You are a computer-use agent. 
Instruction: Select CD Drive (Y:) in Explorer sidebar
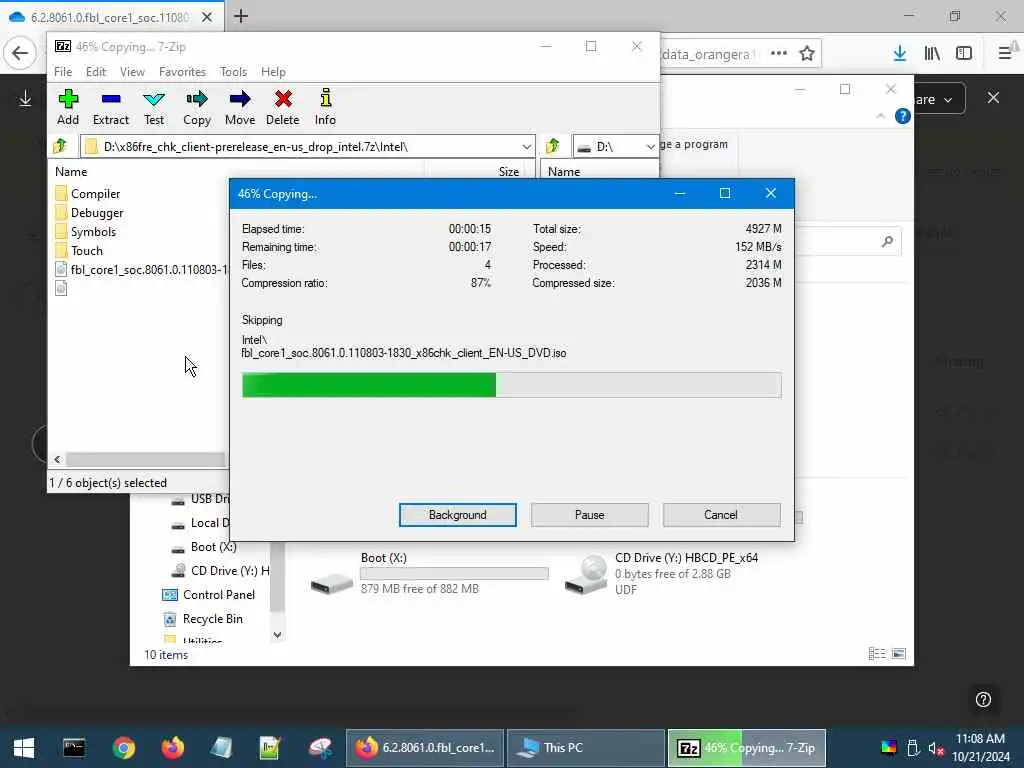220,571
